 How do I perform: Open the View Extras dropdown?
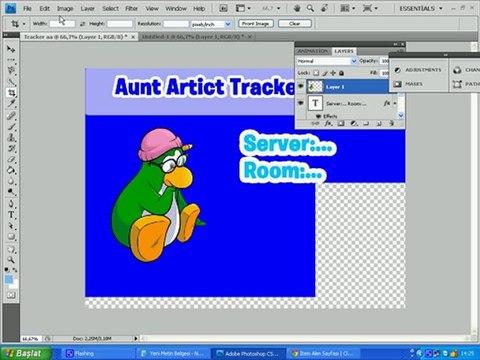243,8
